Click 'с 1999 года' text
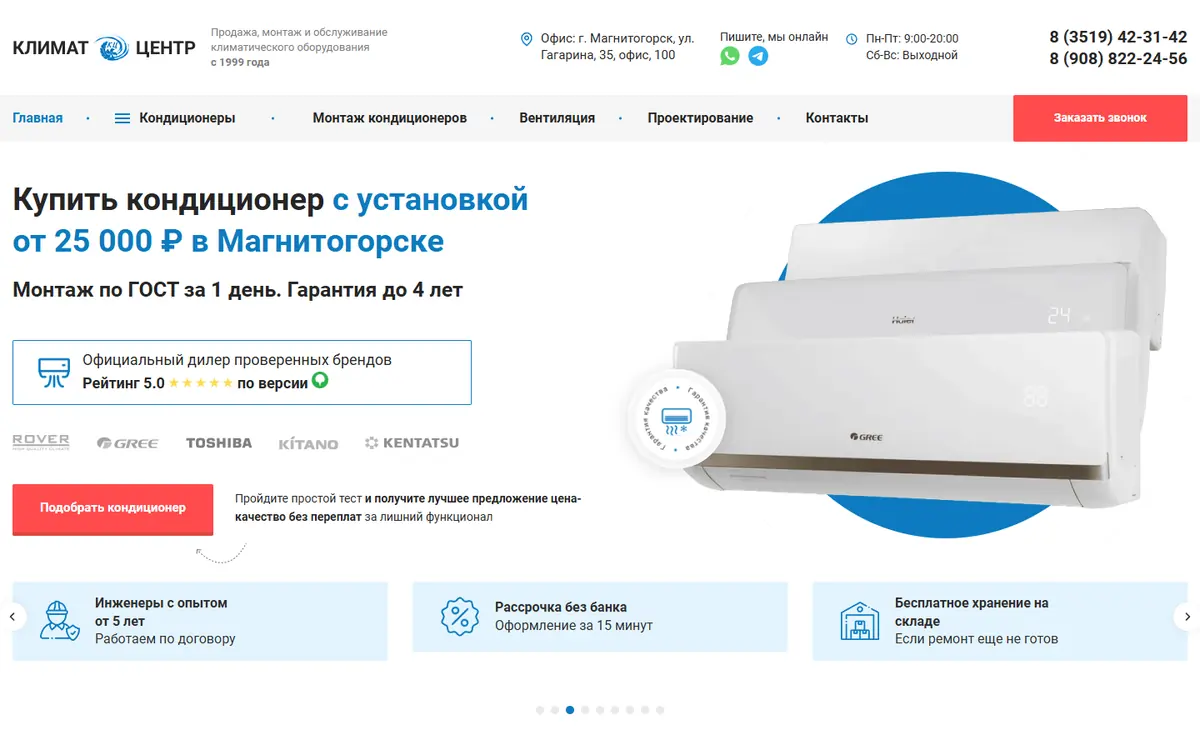This screenshot has width=1200, height=750. [x=240, y=62]
